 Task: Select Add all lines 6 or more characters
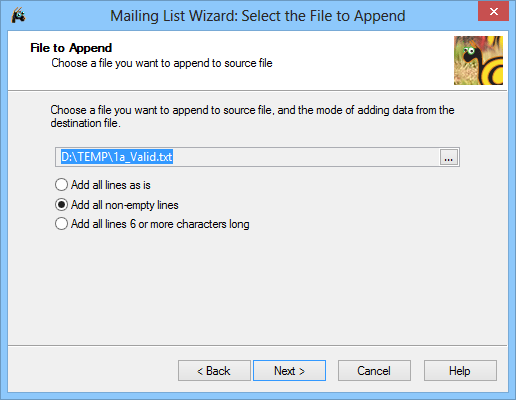[61, 224]
